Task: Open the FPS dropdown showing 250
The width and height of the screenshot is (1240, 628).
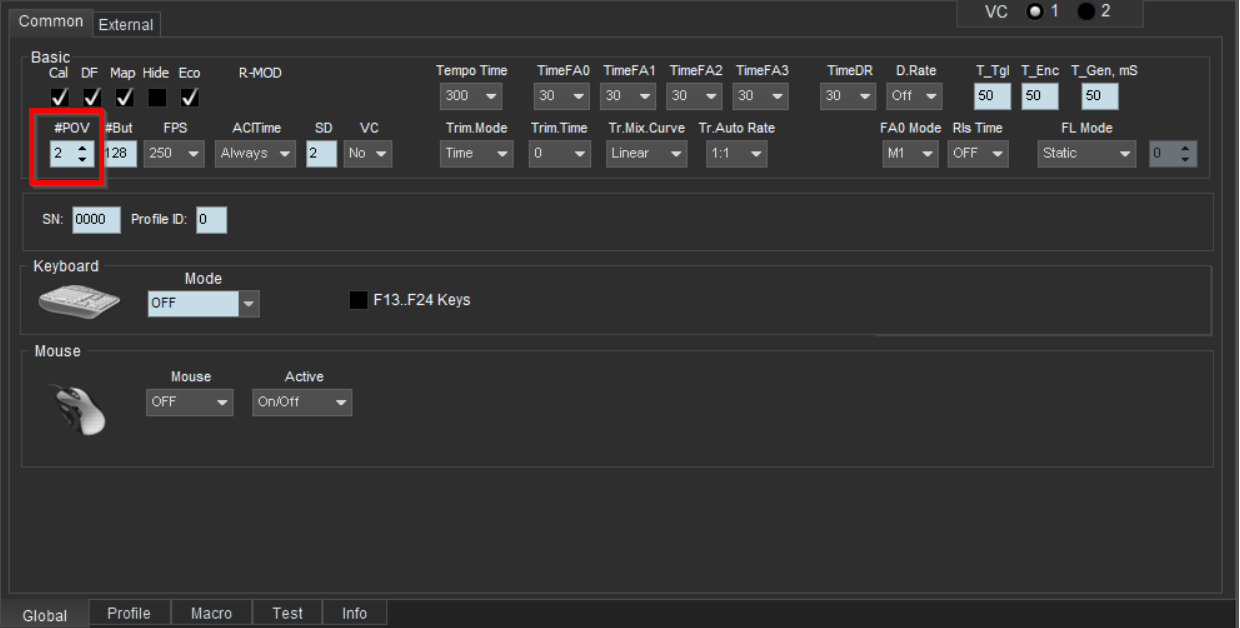Action: (175, 153)
